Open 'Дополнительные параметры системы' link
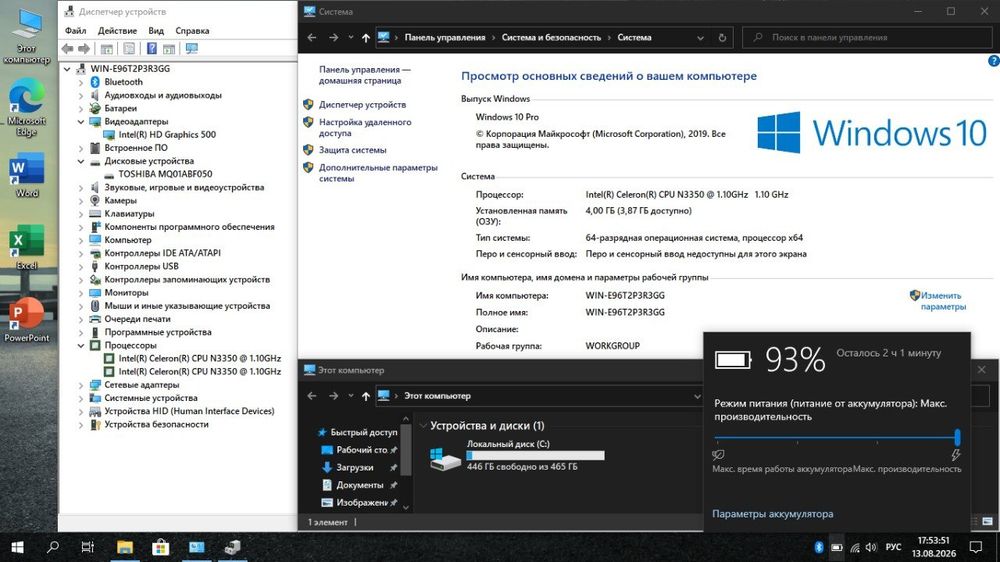This screenshot has width=1000, height=562. point(378,173)
